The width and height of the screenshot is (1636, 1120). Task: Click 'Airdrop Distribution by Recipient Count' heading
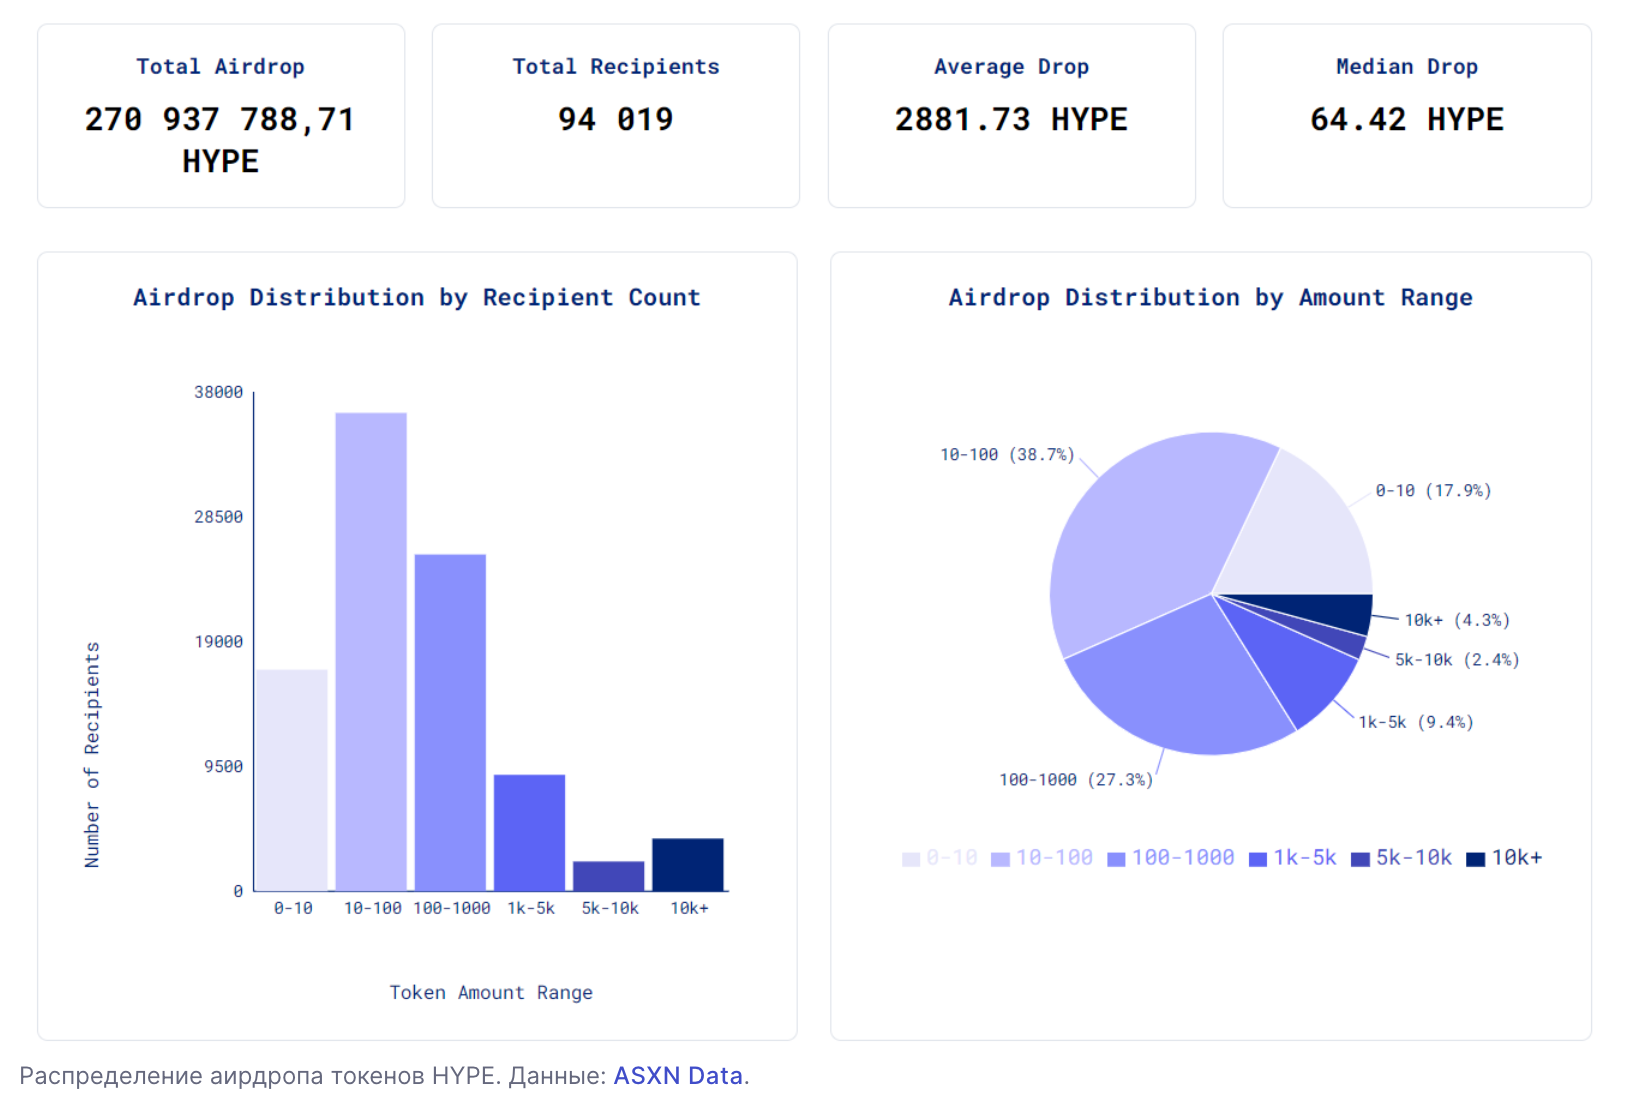click(x=417, y=298)
